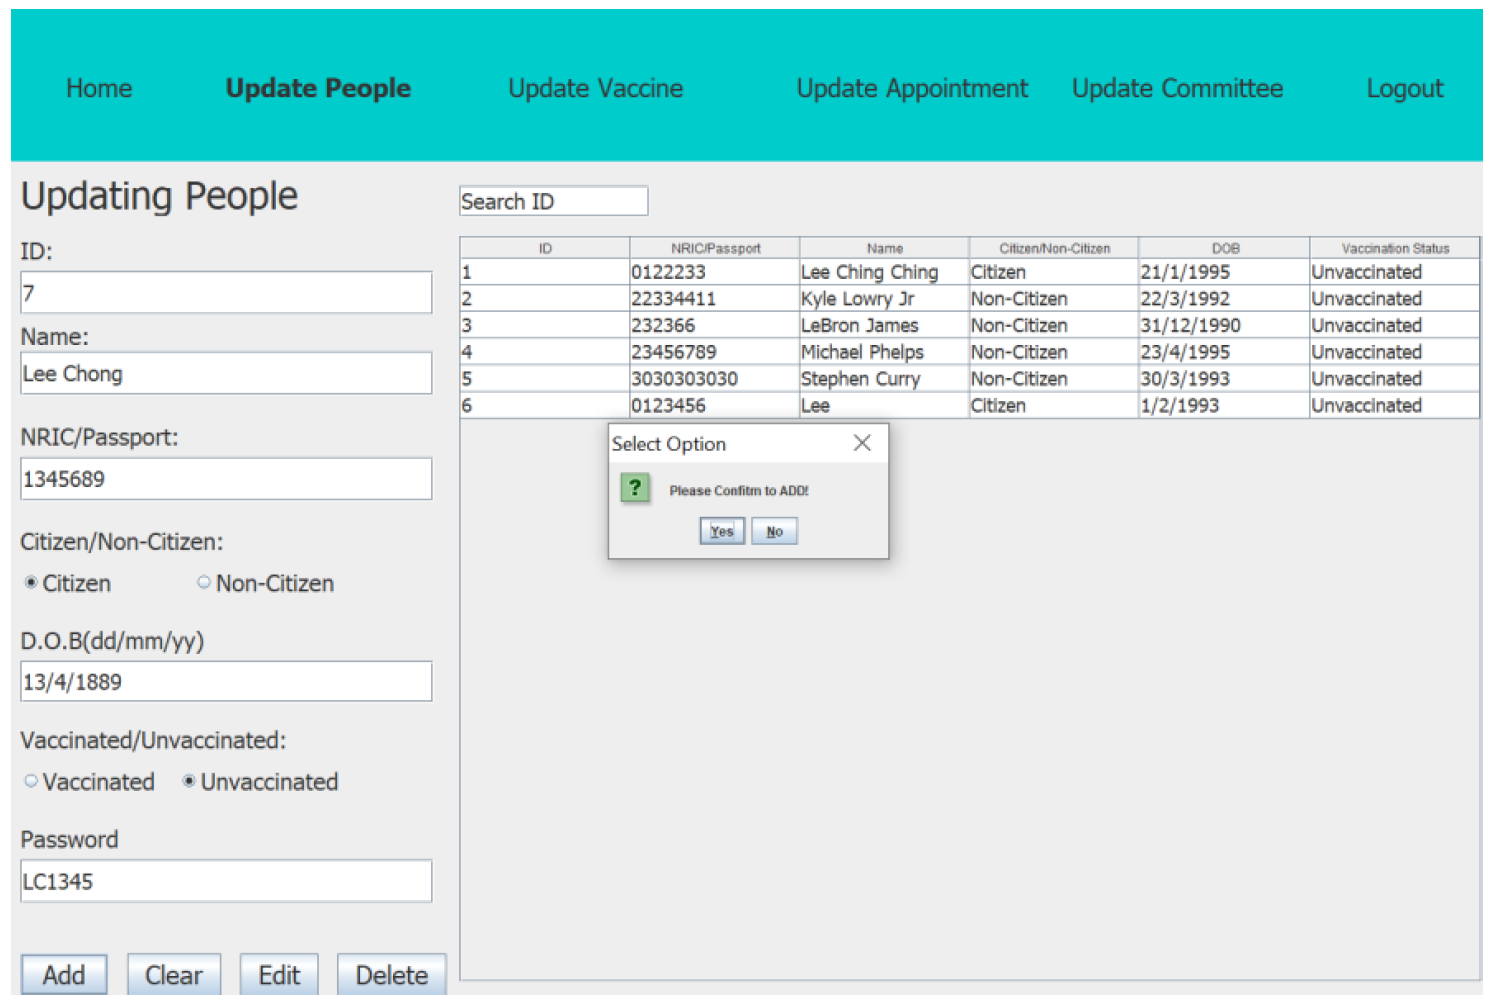Delete the current record
The width and height of the screenshot is (1499, 1000).
(391, 974)
